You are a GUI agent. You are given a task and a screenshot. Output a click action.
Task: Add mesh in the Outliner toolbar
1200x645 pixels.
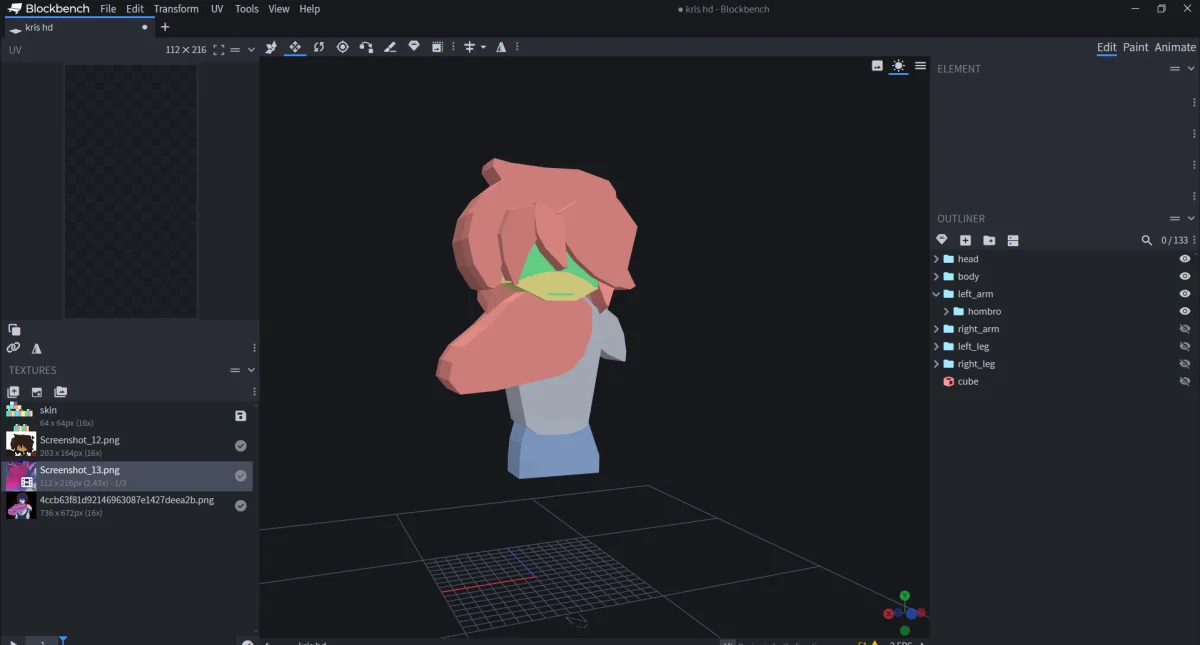click(x=941, y=240)
